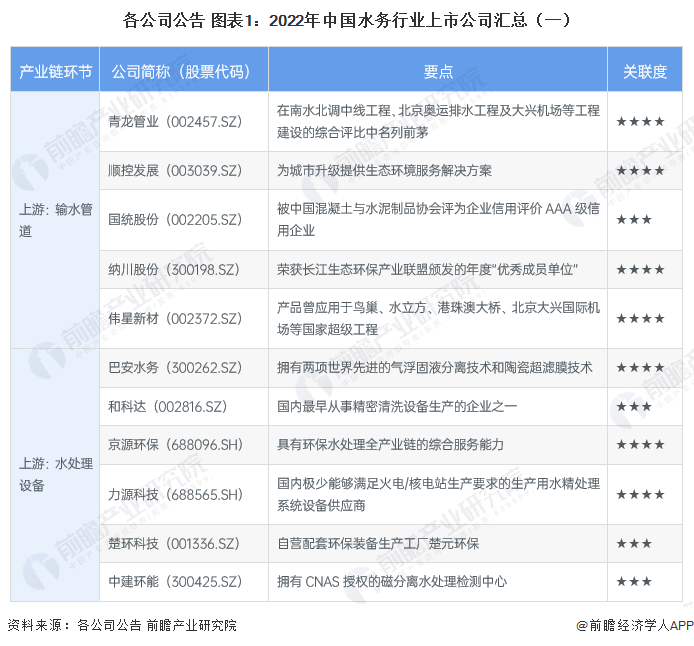Click the three-star rating for 中建环能
The width and height of the screenshot is (694, 646).
pyautogui.click(x=634, y=581)
